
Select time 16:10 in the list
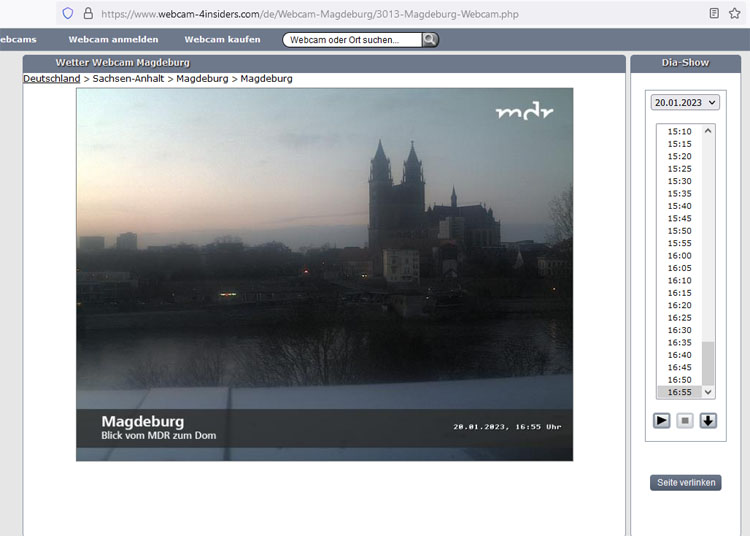pyautogui.click(x=679, y=281)
